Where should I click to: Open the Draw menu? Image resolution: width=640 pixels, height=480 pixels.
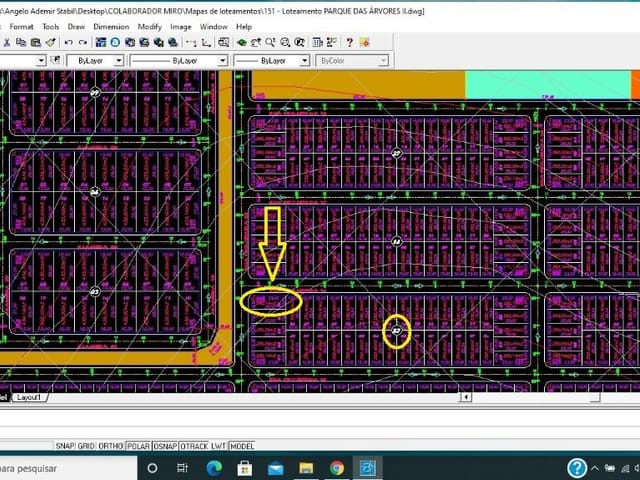(76, 27)
